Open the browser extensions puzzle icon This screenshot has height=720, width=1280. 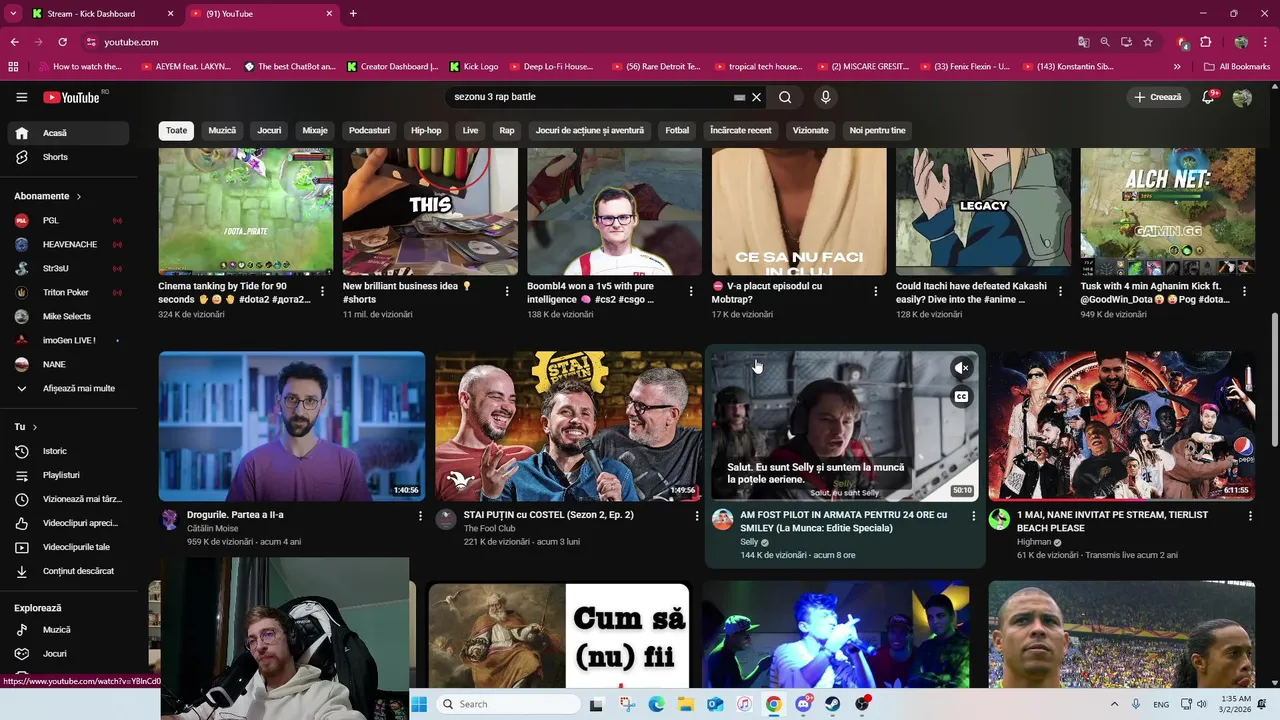pyautogui.click(x=1206, y=42)
